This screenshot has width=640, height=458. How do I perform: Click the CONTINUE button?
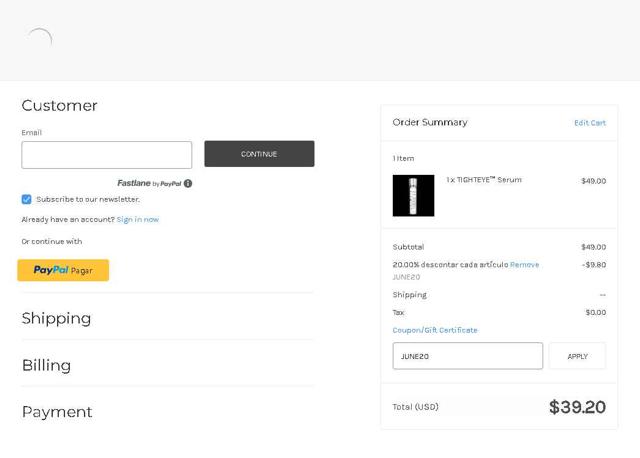(259, 154)
